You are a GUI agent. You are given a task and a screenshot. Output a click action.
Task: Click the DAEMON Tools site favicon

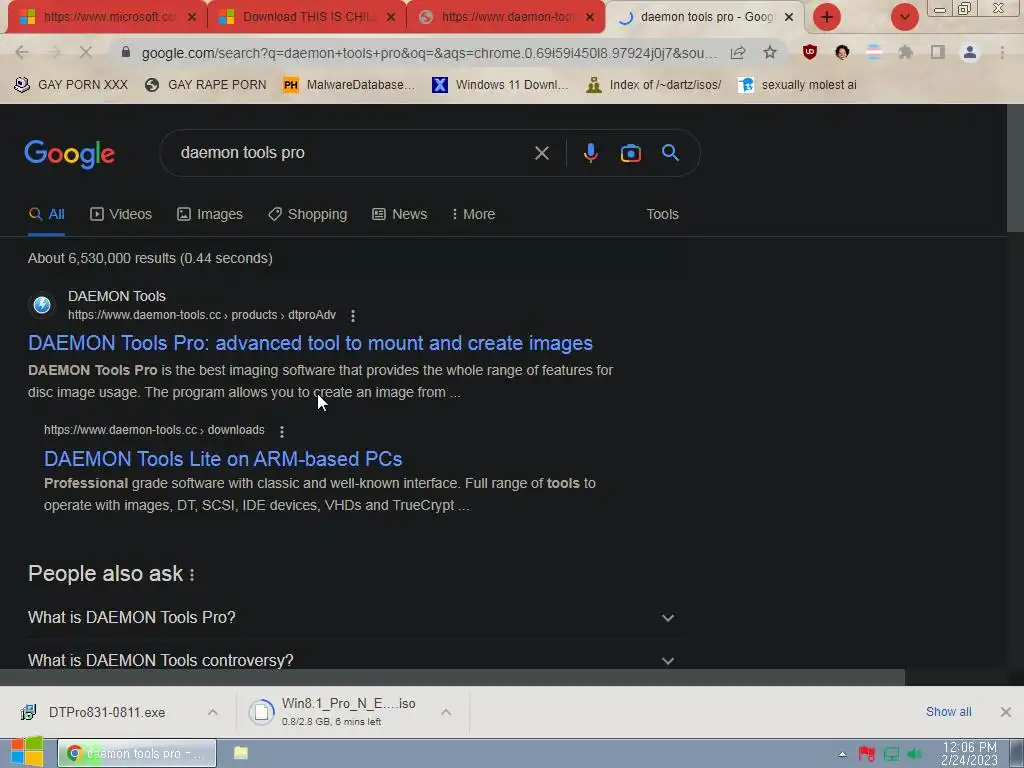(42, 304)
